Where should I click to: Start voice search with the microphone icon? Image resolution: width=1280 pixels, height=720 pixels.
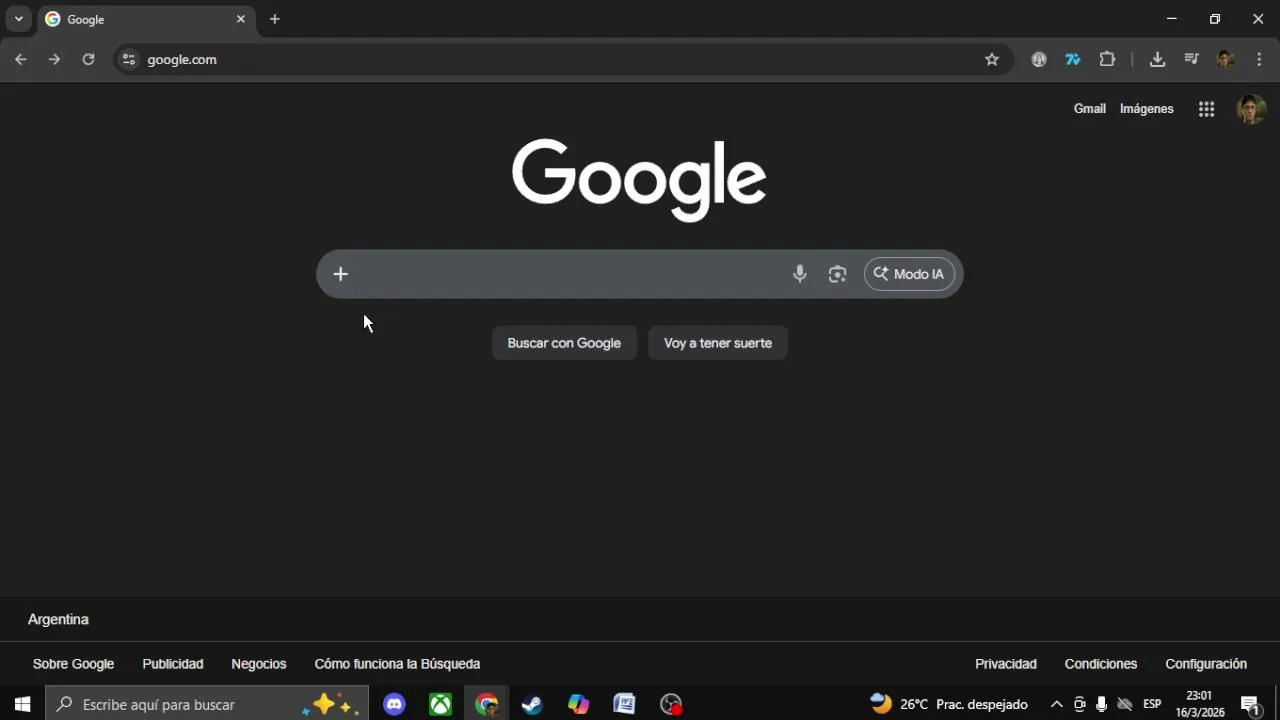[800, 274]
